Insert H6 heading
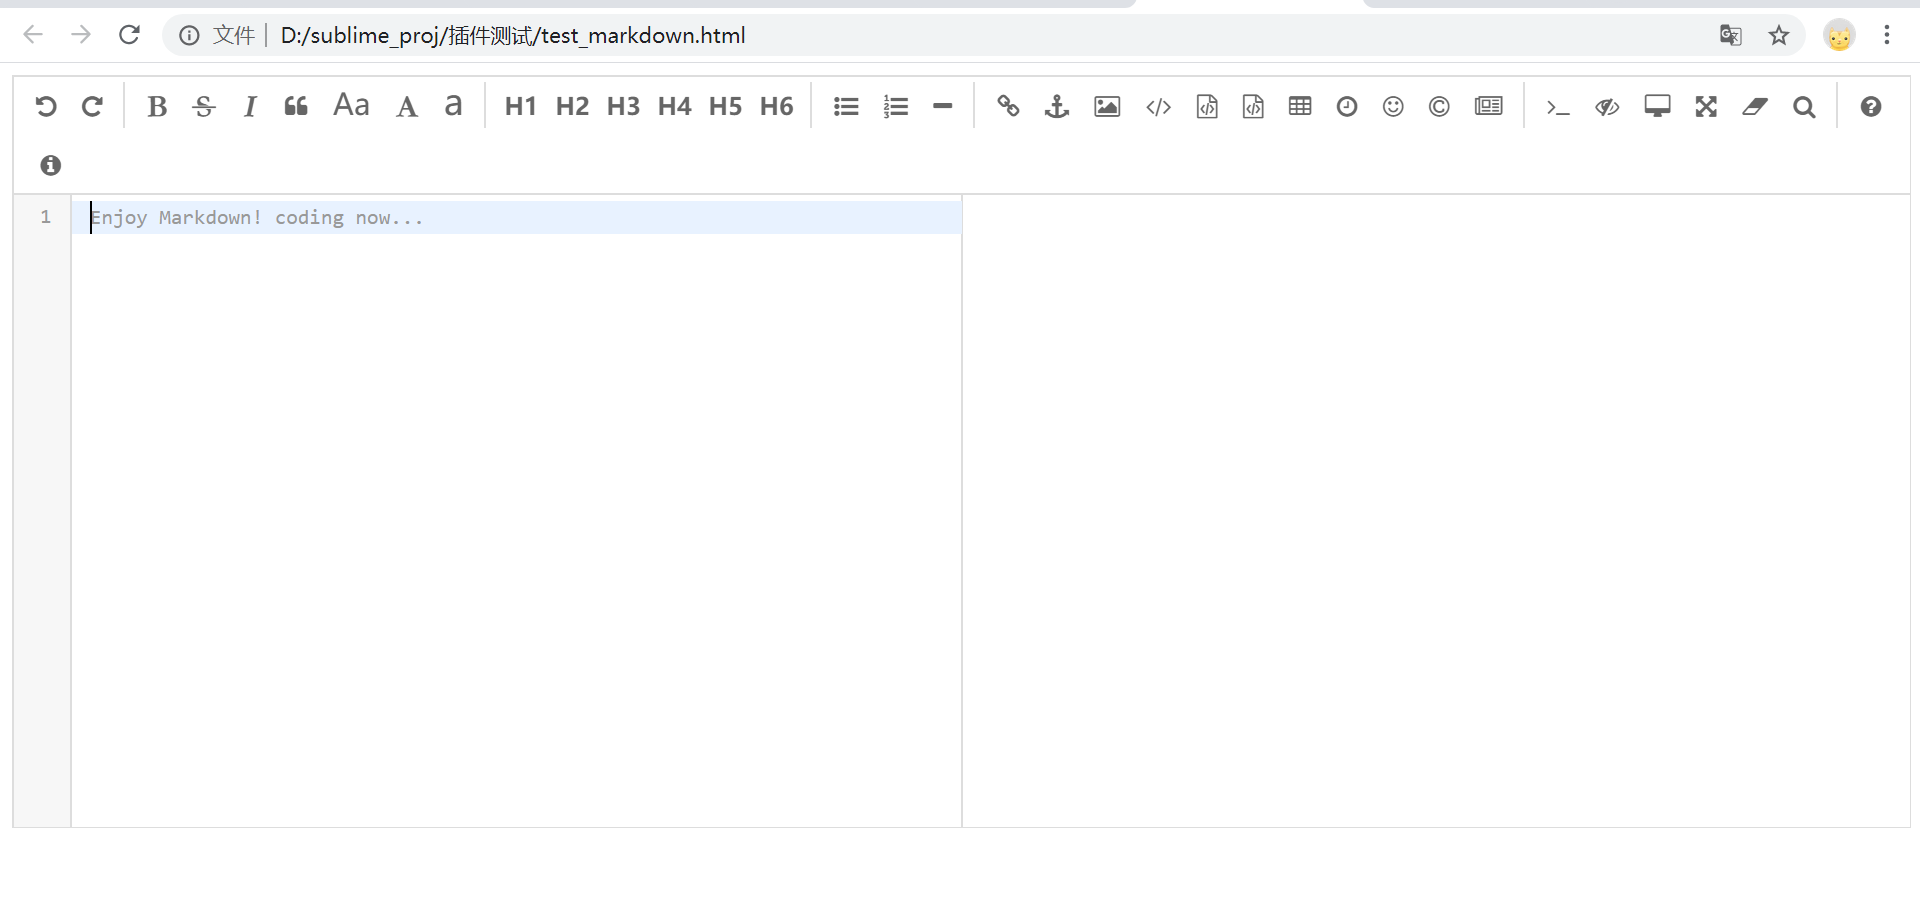 coord(776,106)
